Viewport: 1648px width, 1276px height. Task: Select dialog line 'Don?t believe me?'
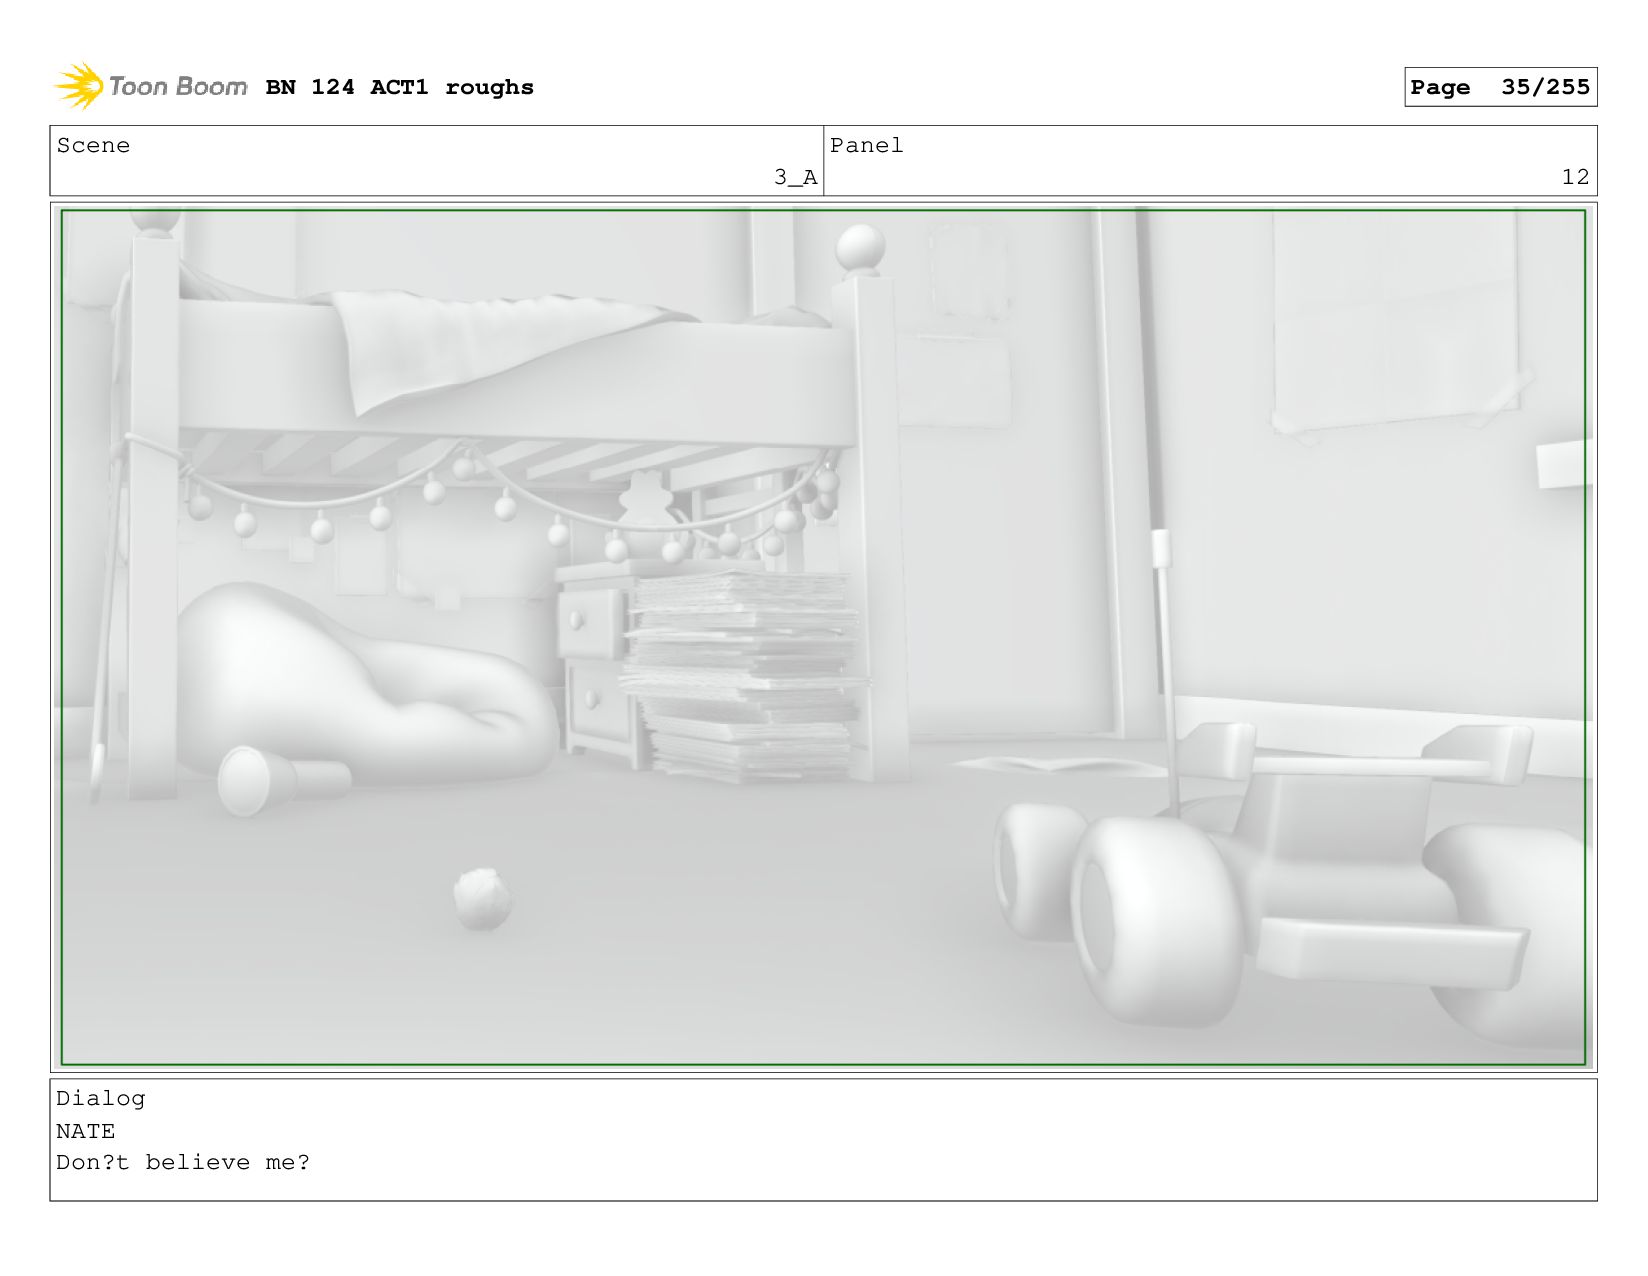tap(183, 1162)
